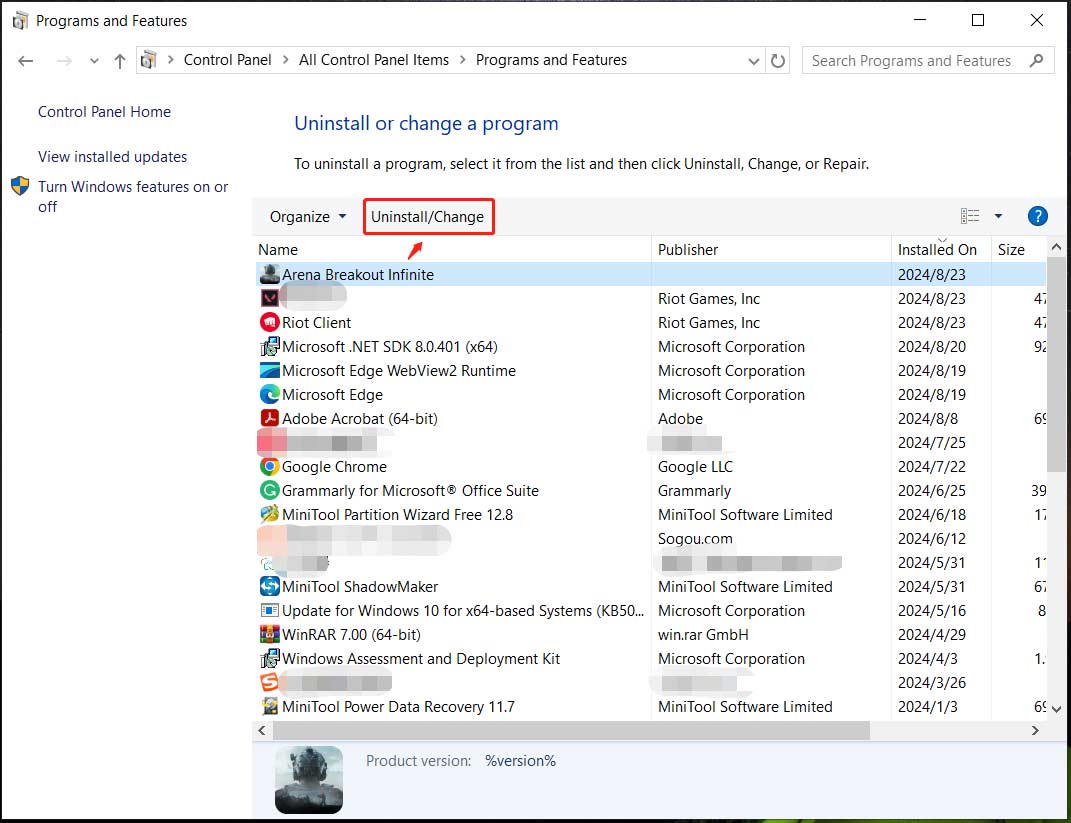
Task: Select Adobe Acrobat (64-bit) entry
Action: tap(359, 418)
